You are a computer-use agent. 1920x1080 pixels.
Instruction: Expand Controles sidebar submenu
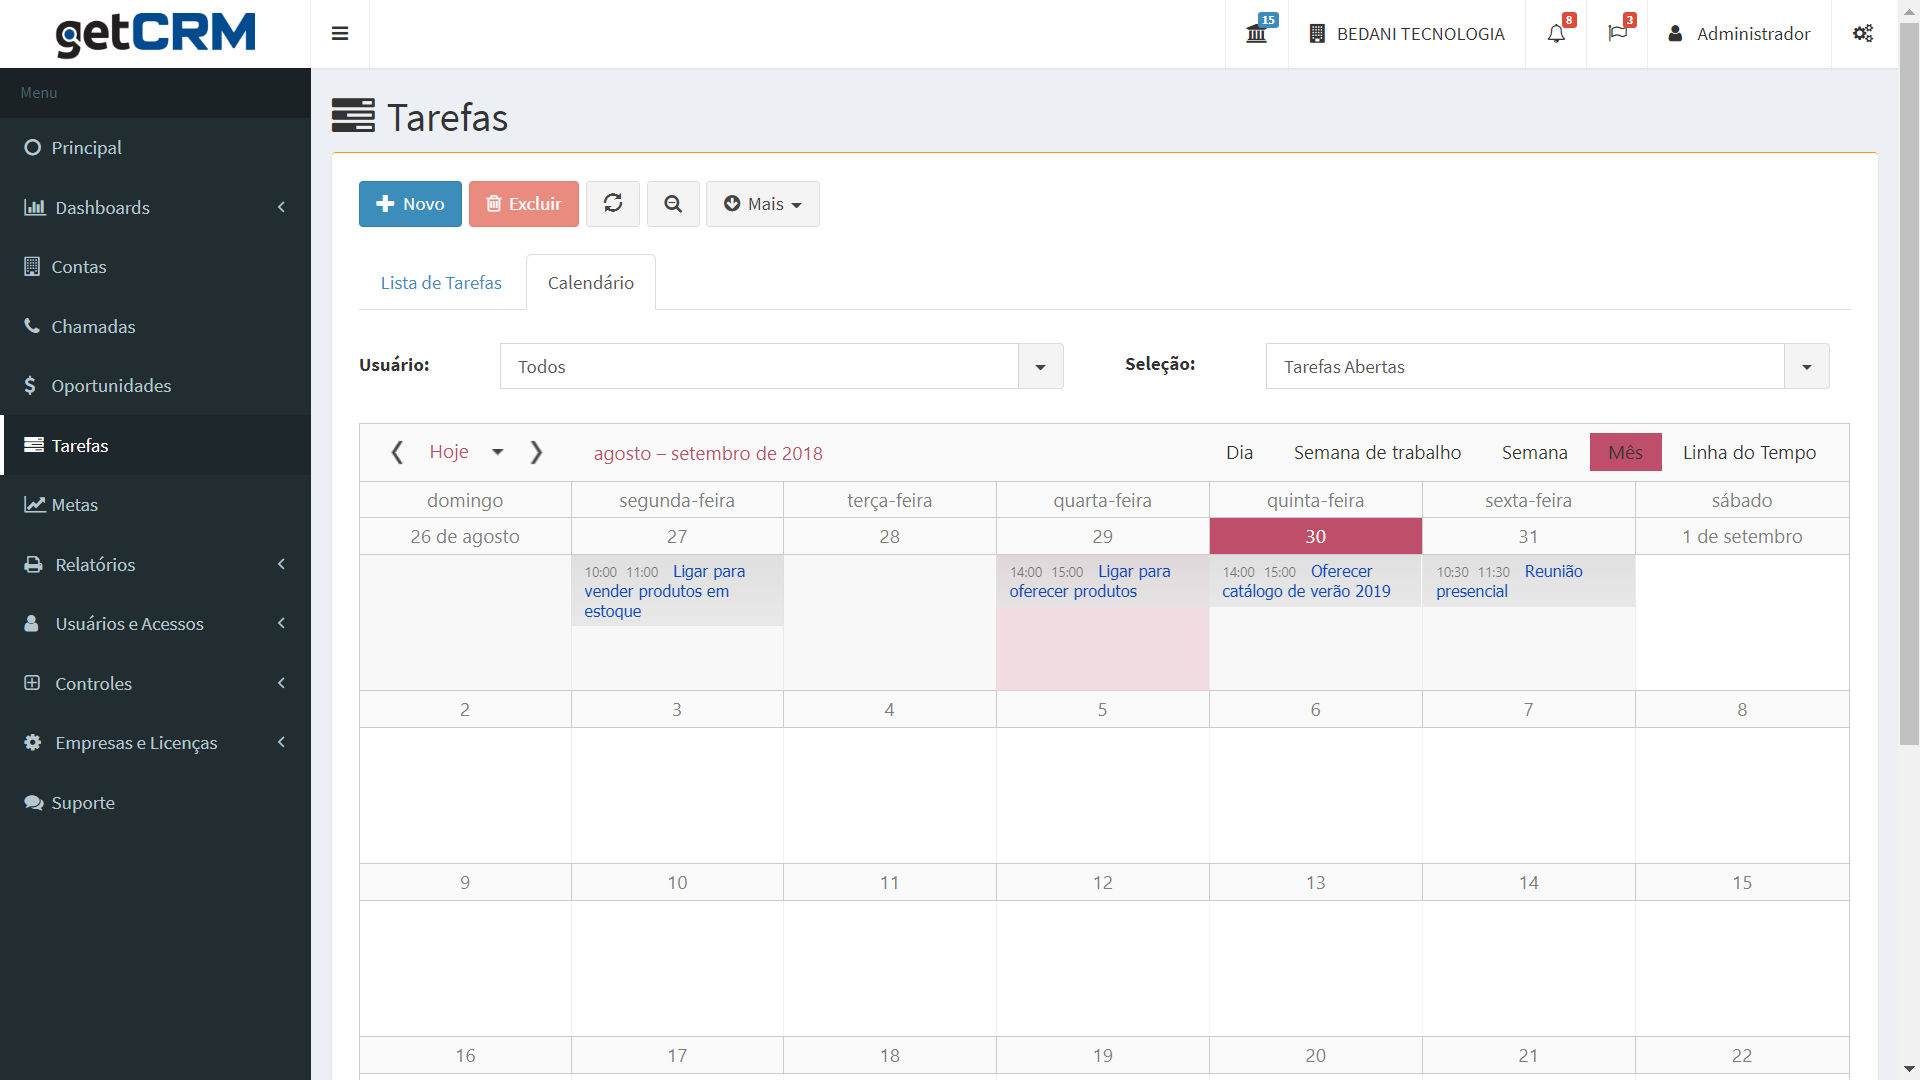(x=156, y=684)
